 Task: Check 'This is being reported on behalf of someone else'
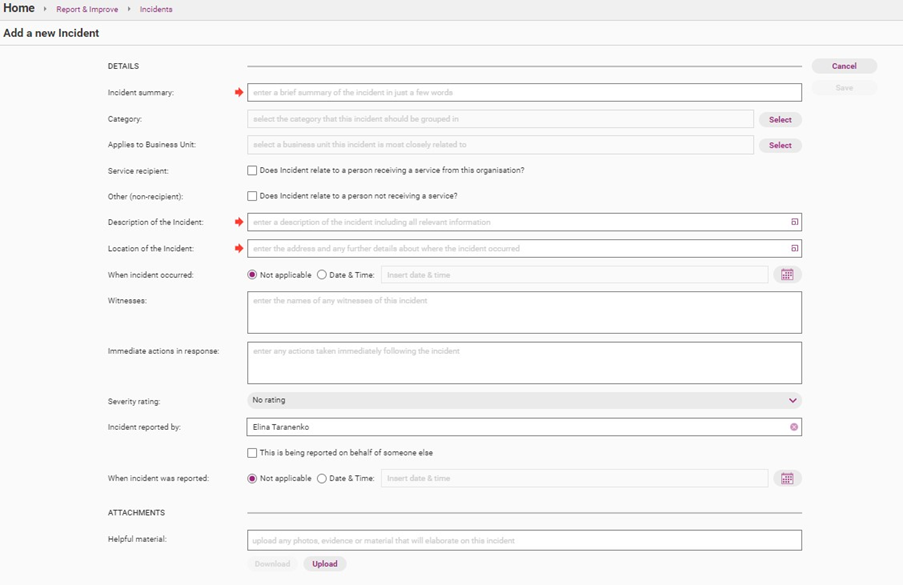click(252, 452)
